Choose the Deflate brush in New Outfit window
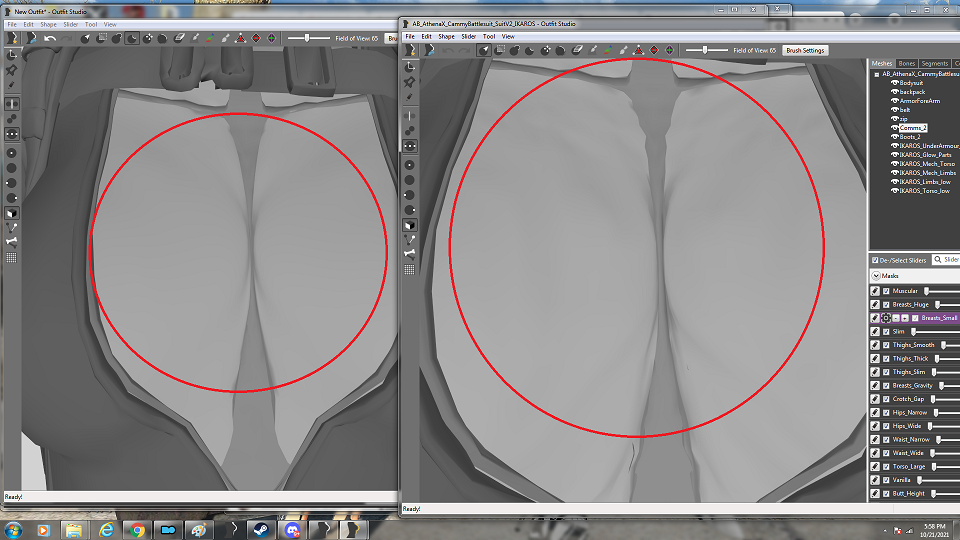Screen dimensions: 960x540 pos(132,38)
